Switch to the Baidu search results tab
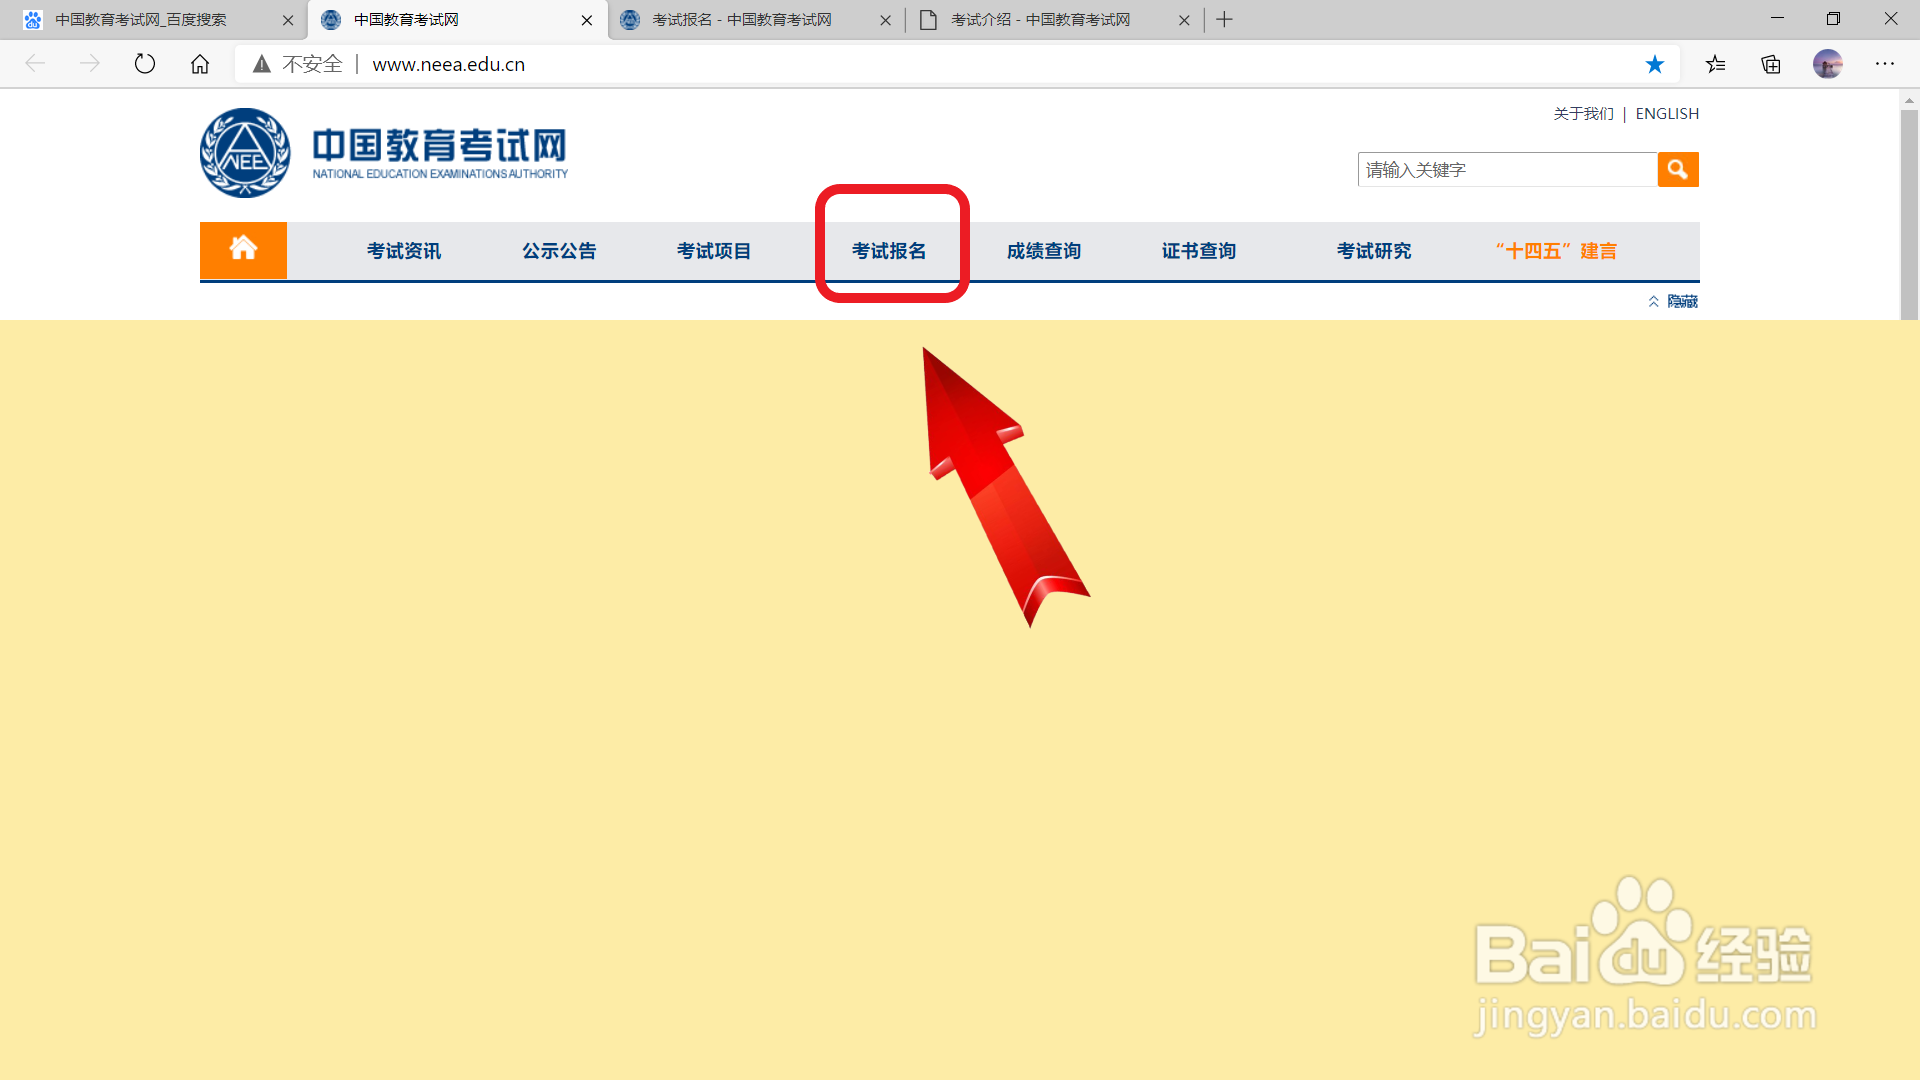This screenshot has width=1920, height=1080. (140, 20)
